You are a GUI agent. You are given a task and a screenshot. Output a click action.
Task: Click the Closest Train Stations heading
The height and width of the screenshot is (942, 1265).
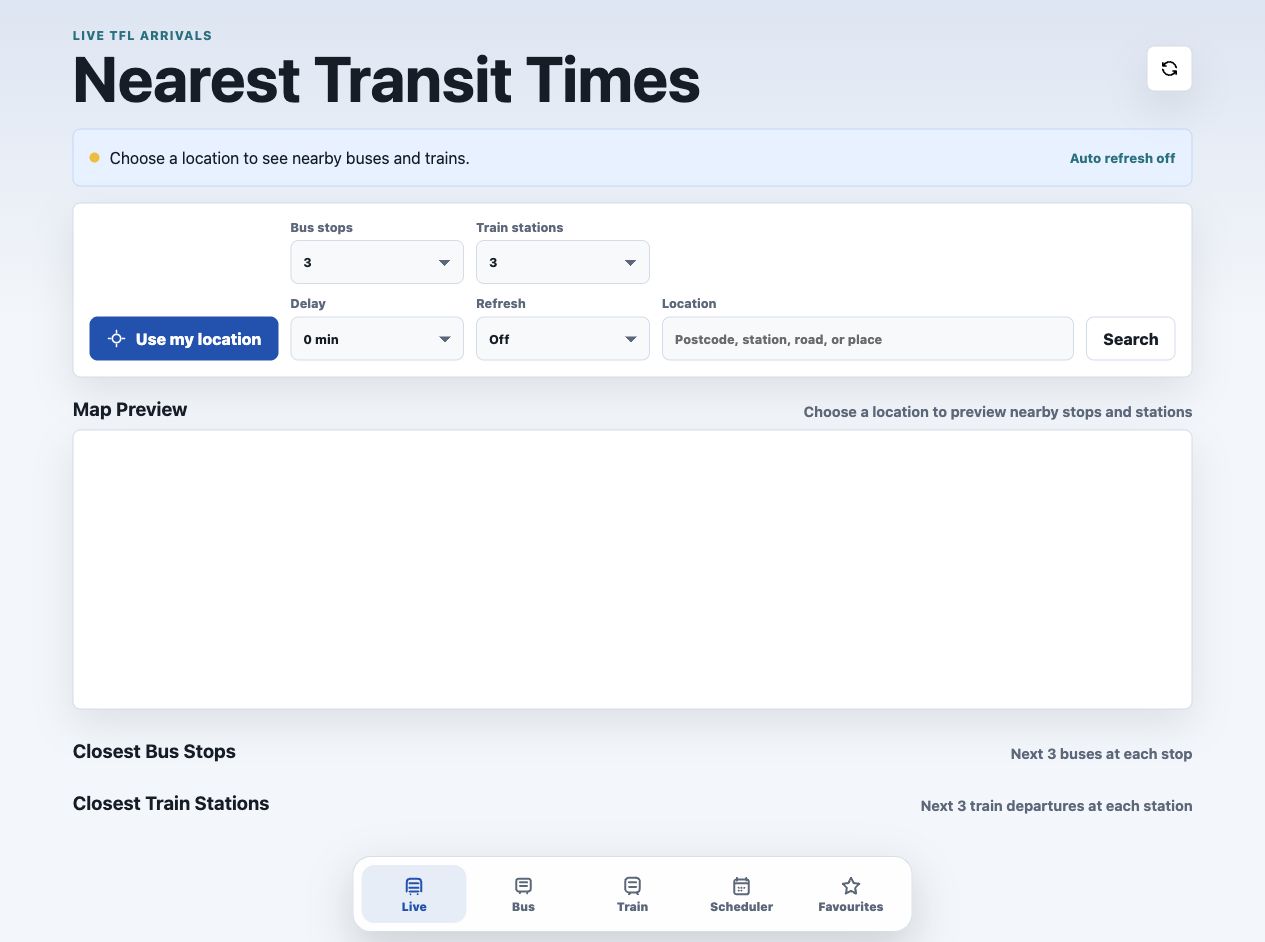pos(171,804)
